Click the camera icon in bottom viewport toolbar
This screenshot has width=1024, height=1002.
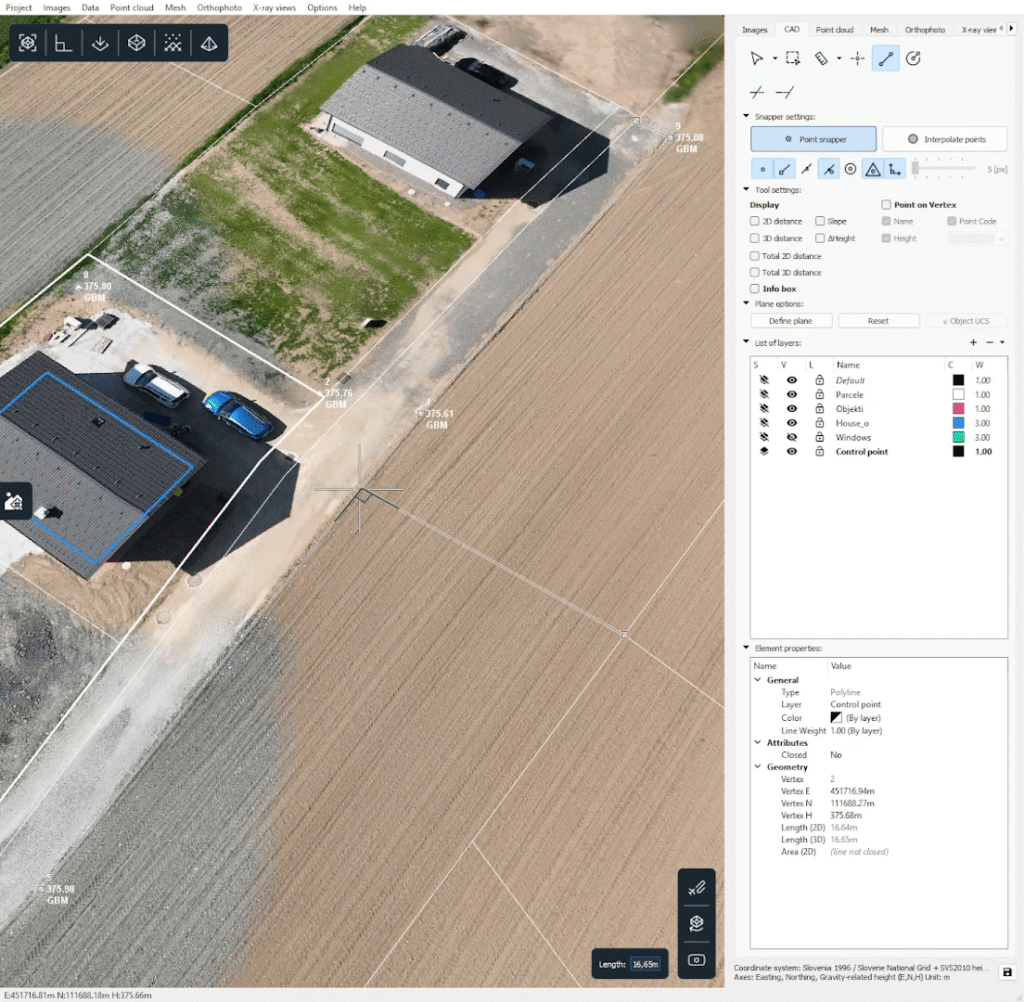click(x=697, y=961)
